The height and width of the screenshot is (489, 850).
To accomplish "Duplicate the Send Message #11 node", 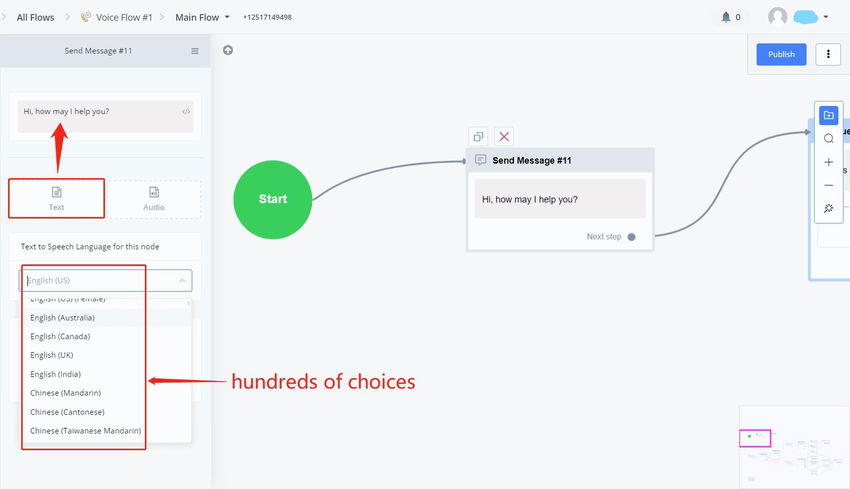I will (478, 137).
